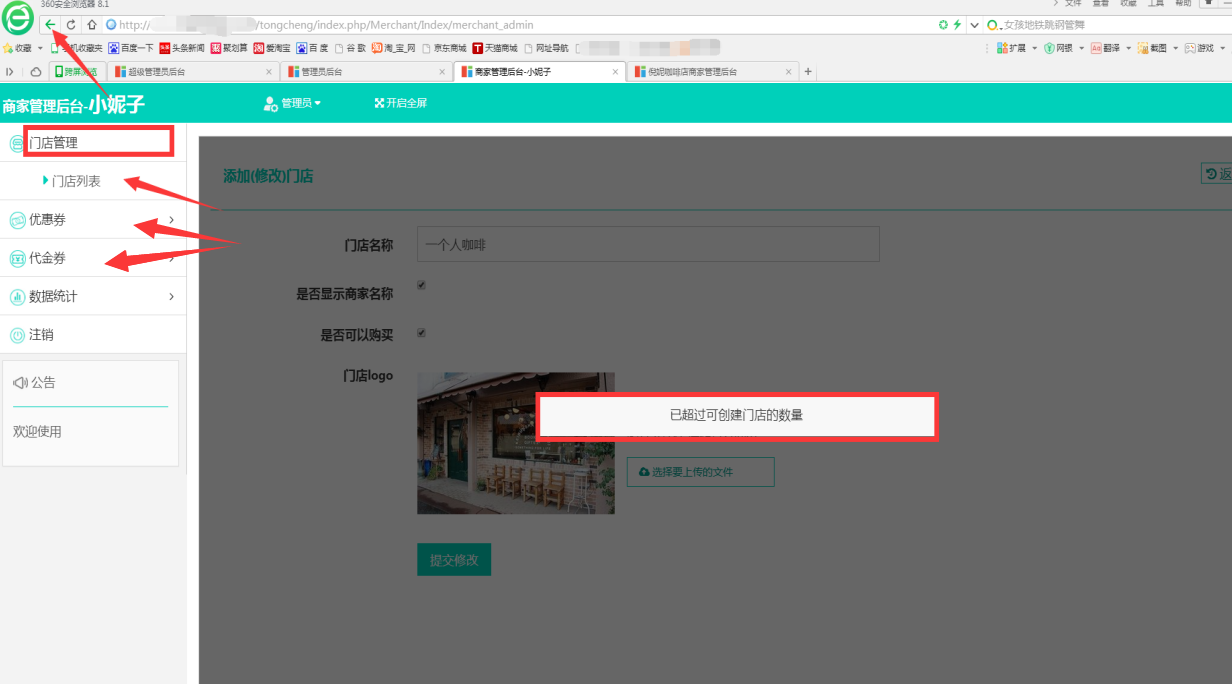Expand the 扩展 dropdown arrow
This screenshot has width=1232, height=684.
[1034, 47]
